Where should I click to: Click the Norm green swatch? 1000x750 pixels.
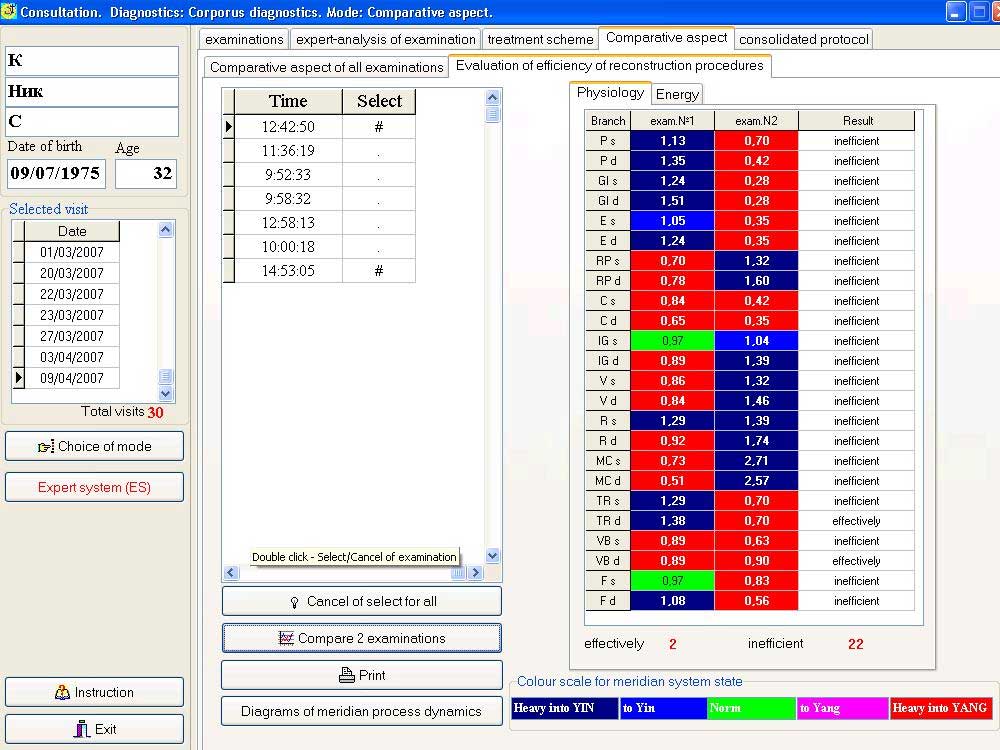(x=752, y=708)
